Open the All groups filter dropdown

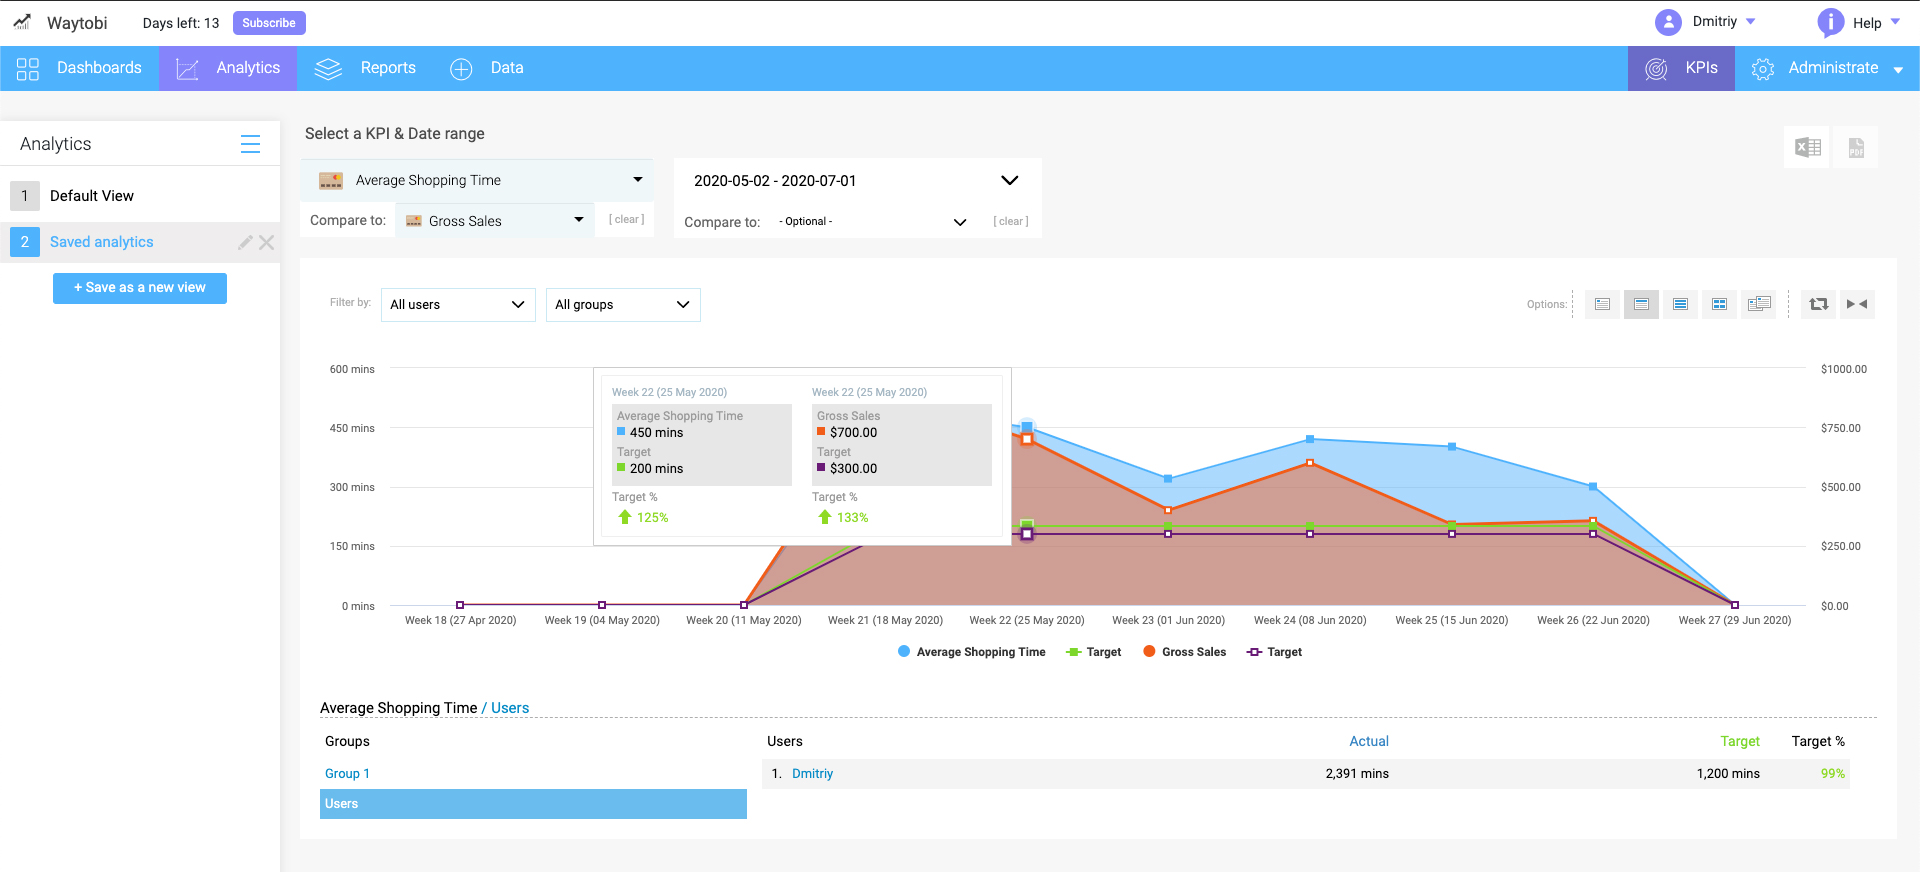pyautogui.click(x=623, y=305)
